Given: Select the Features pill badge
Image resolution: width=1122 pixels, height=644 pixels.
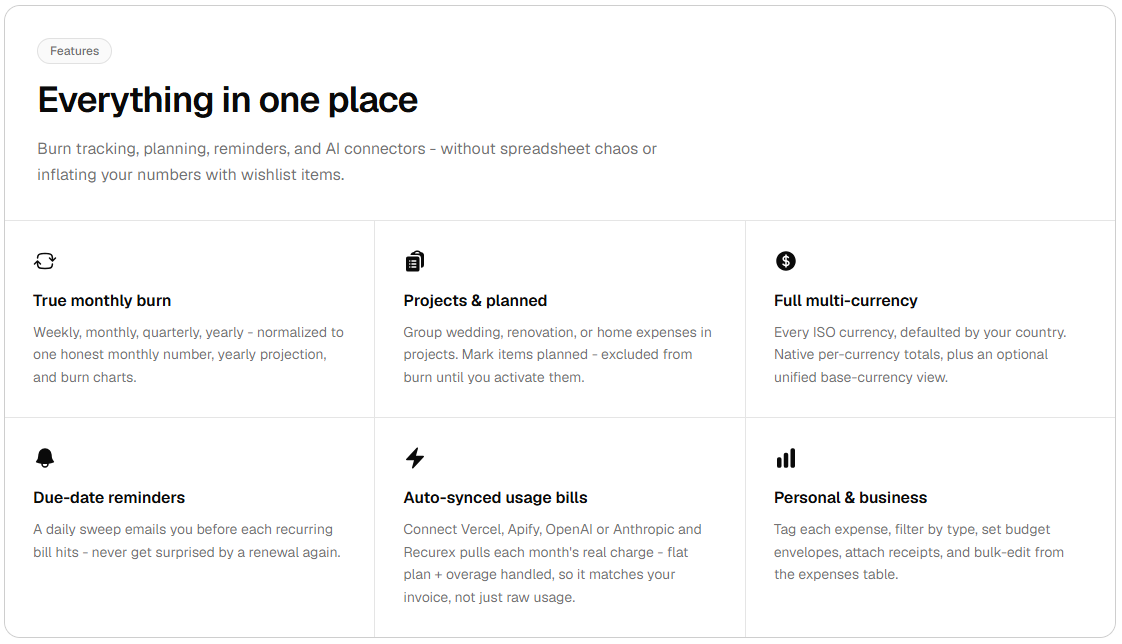Looking at the screenshot, I should tap(74, 51).
